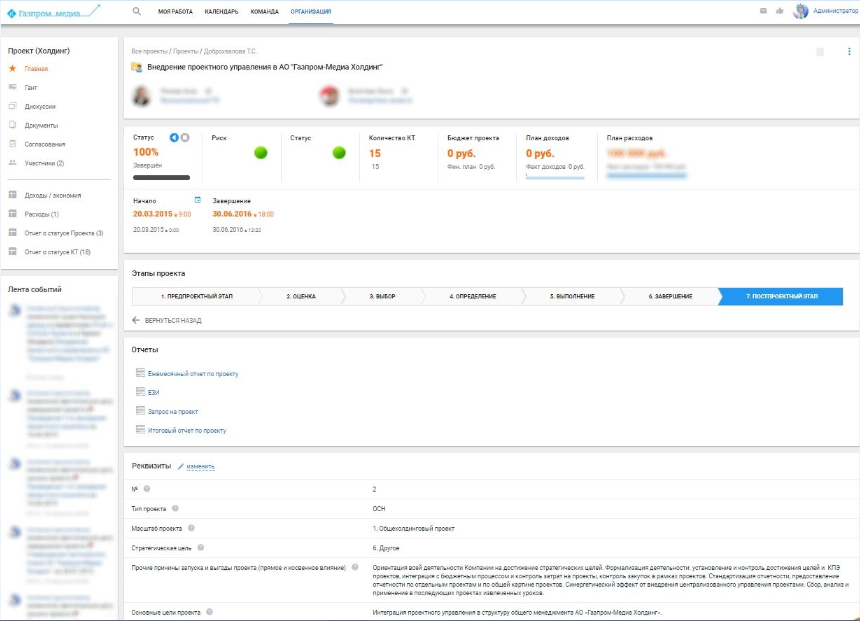Open Документы section label
Image resolution: width=860 pixels, height=621 pixels.
(x=41, y=126)
